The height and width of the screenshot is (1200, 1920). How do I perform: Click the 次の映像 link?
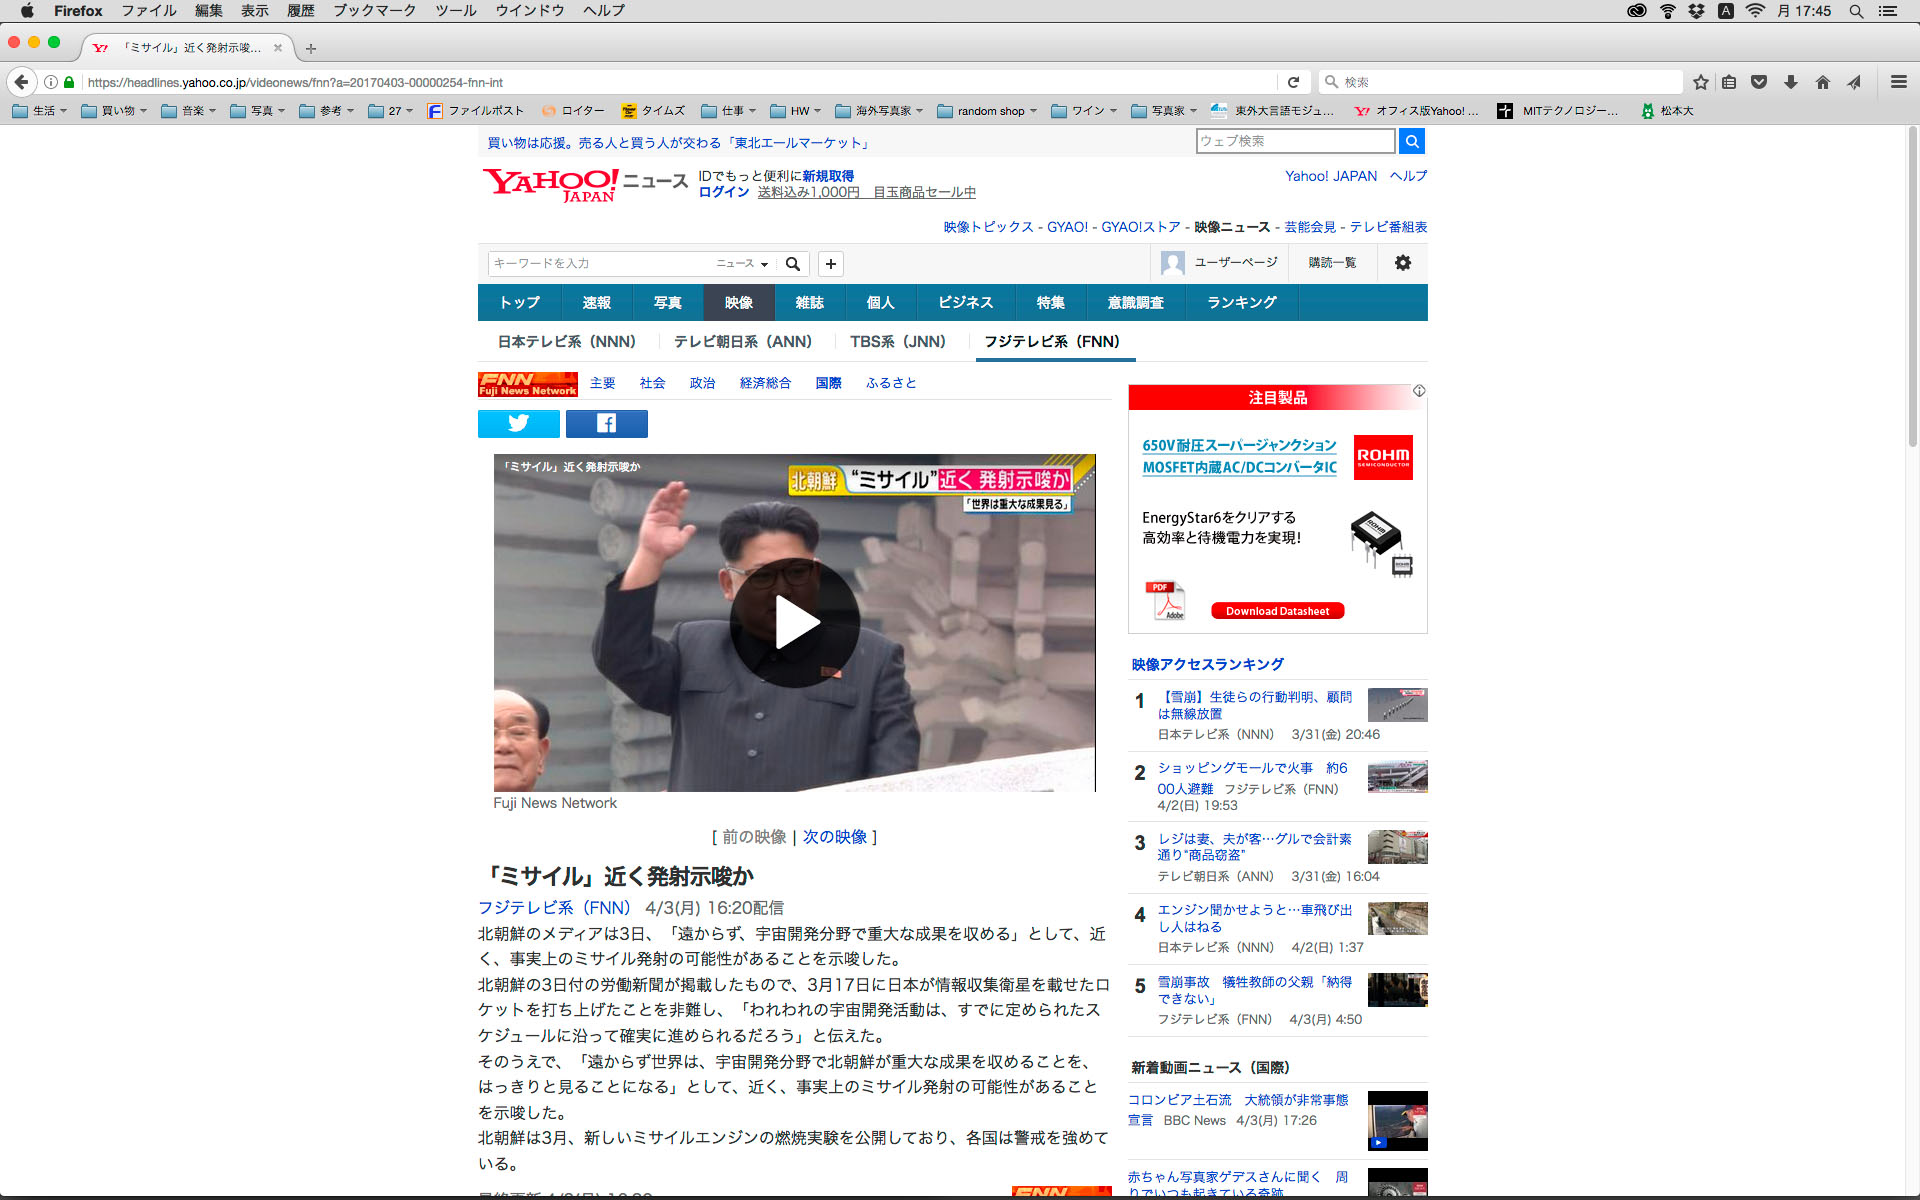834,837
